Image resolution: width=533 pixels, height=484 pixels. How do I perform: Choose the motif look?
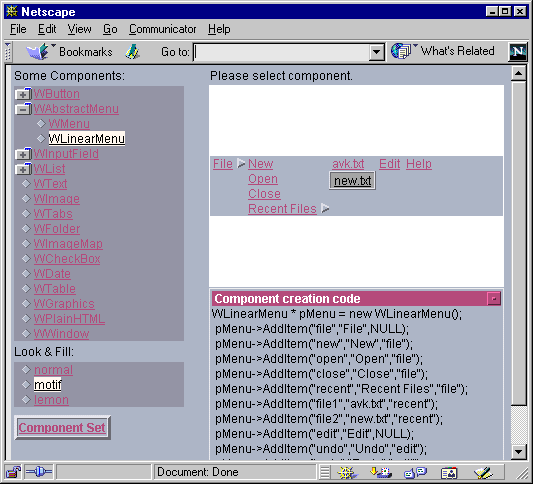(x=48, y=385)
